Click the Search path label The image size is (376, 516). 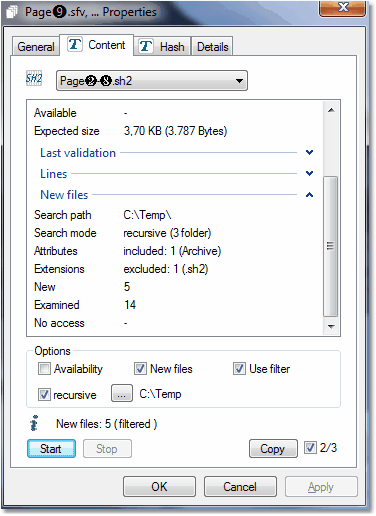(x=63, y=215)
